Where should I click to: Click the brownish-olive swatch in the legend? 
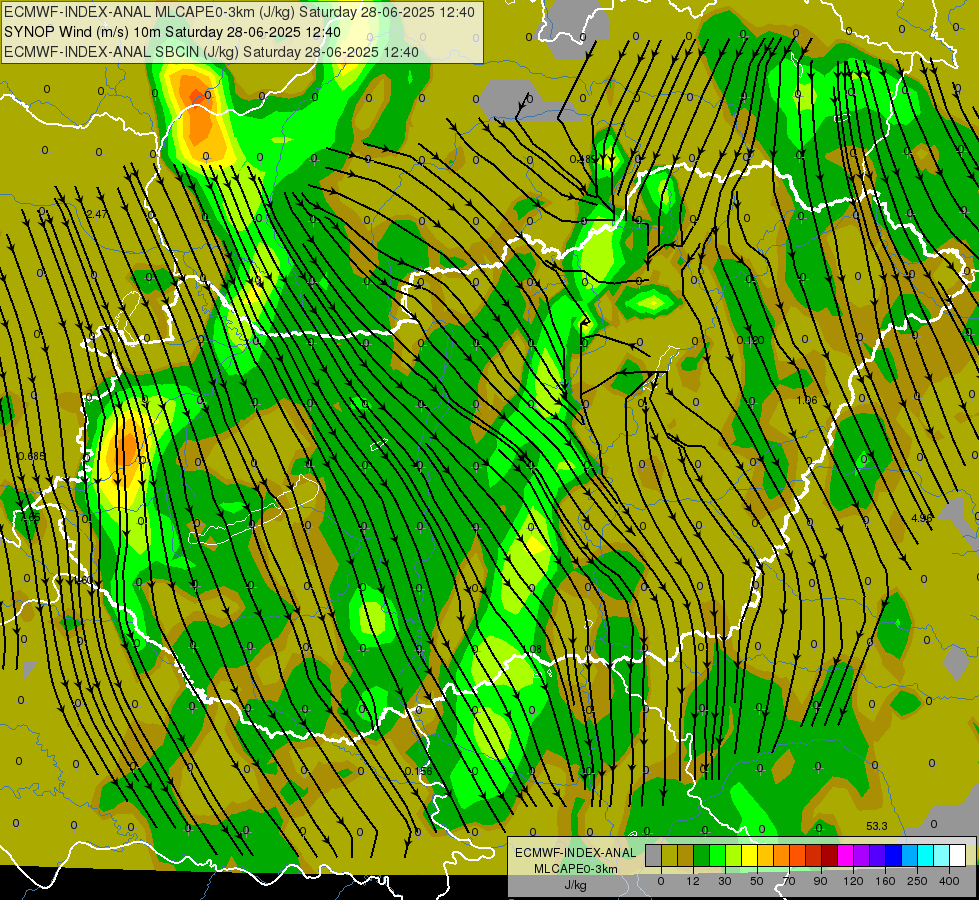click(686, 855)
